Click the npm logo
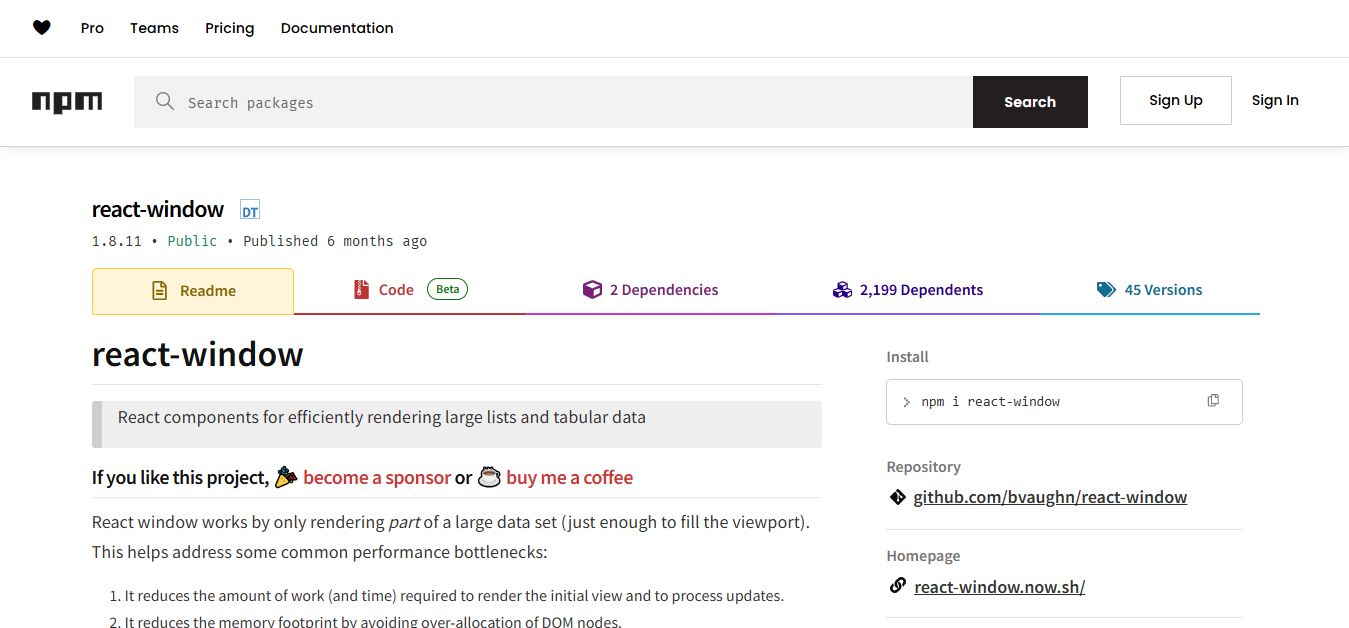 [x=67, y=101]
